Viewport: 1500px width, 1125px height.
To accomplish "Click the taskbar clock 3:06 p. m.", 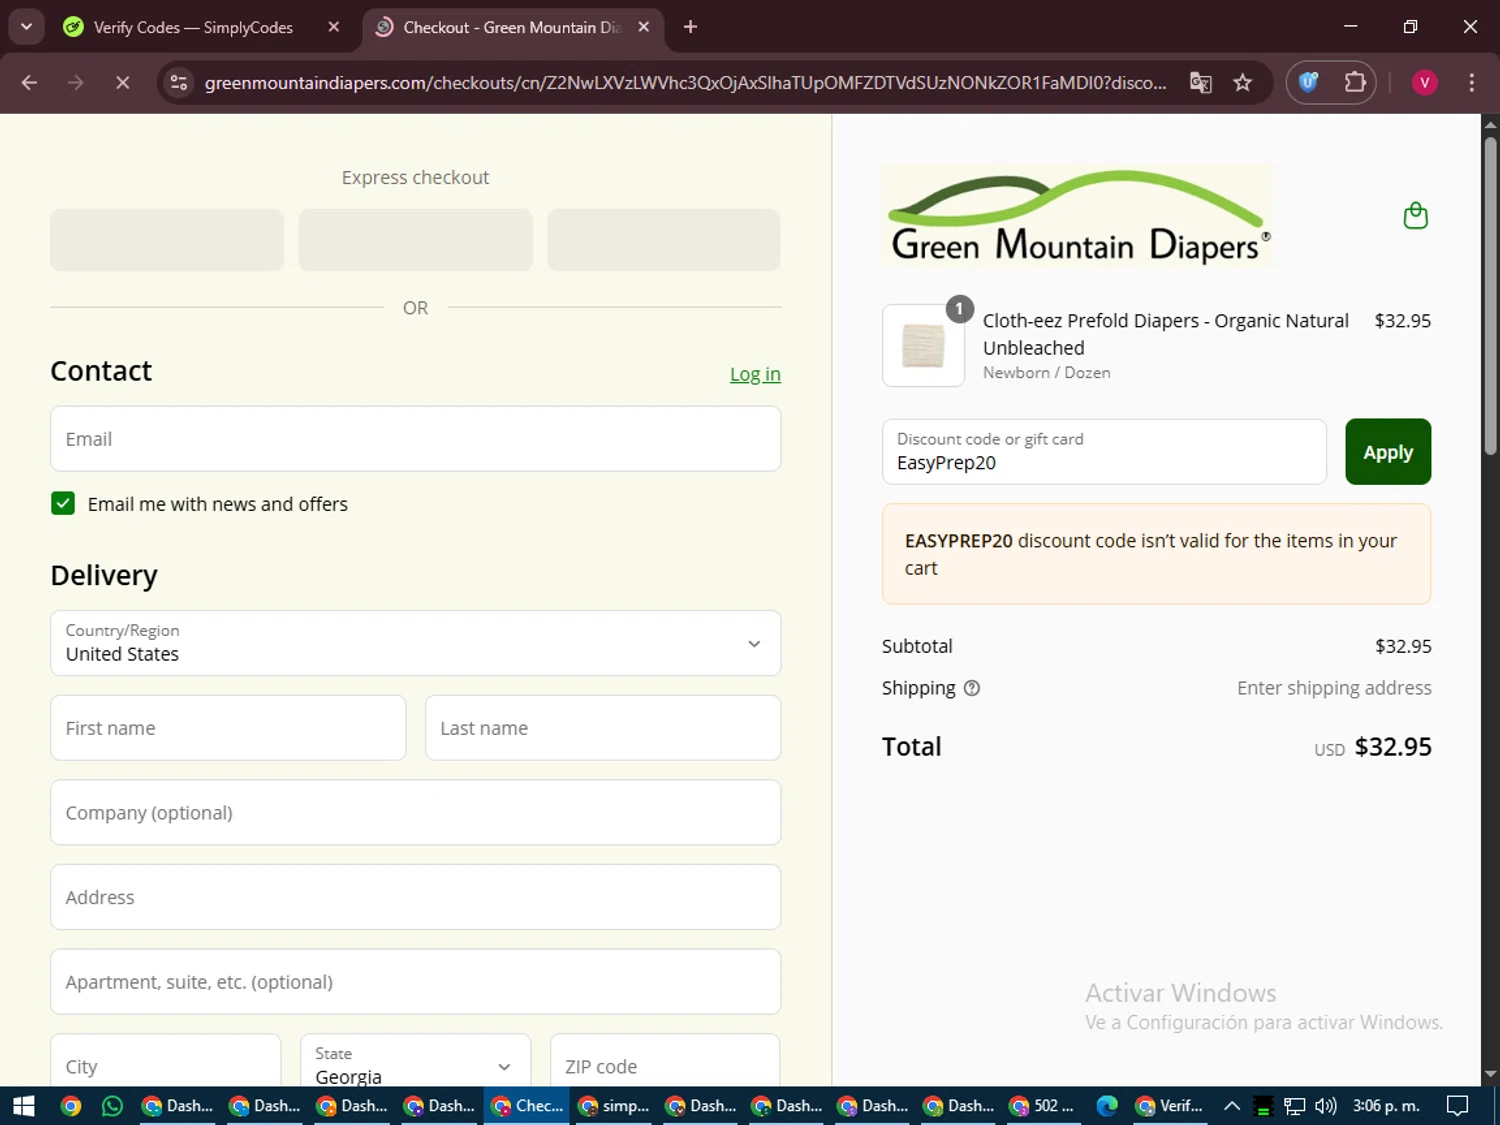I will pyautogui.click(x=1386, y=1106).
